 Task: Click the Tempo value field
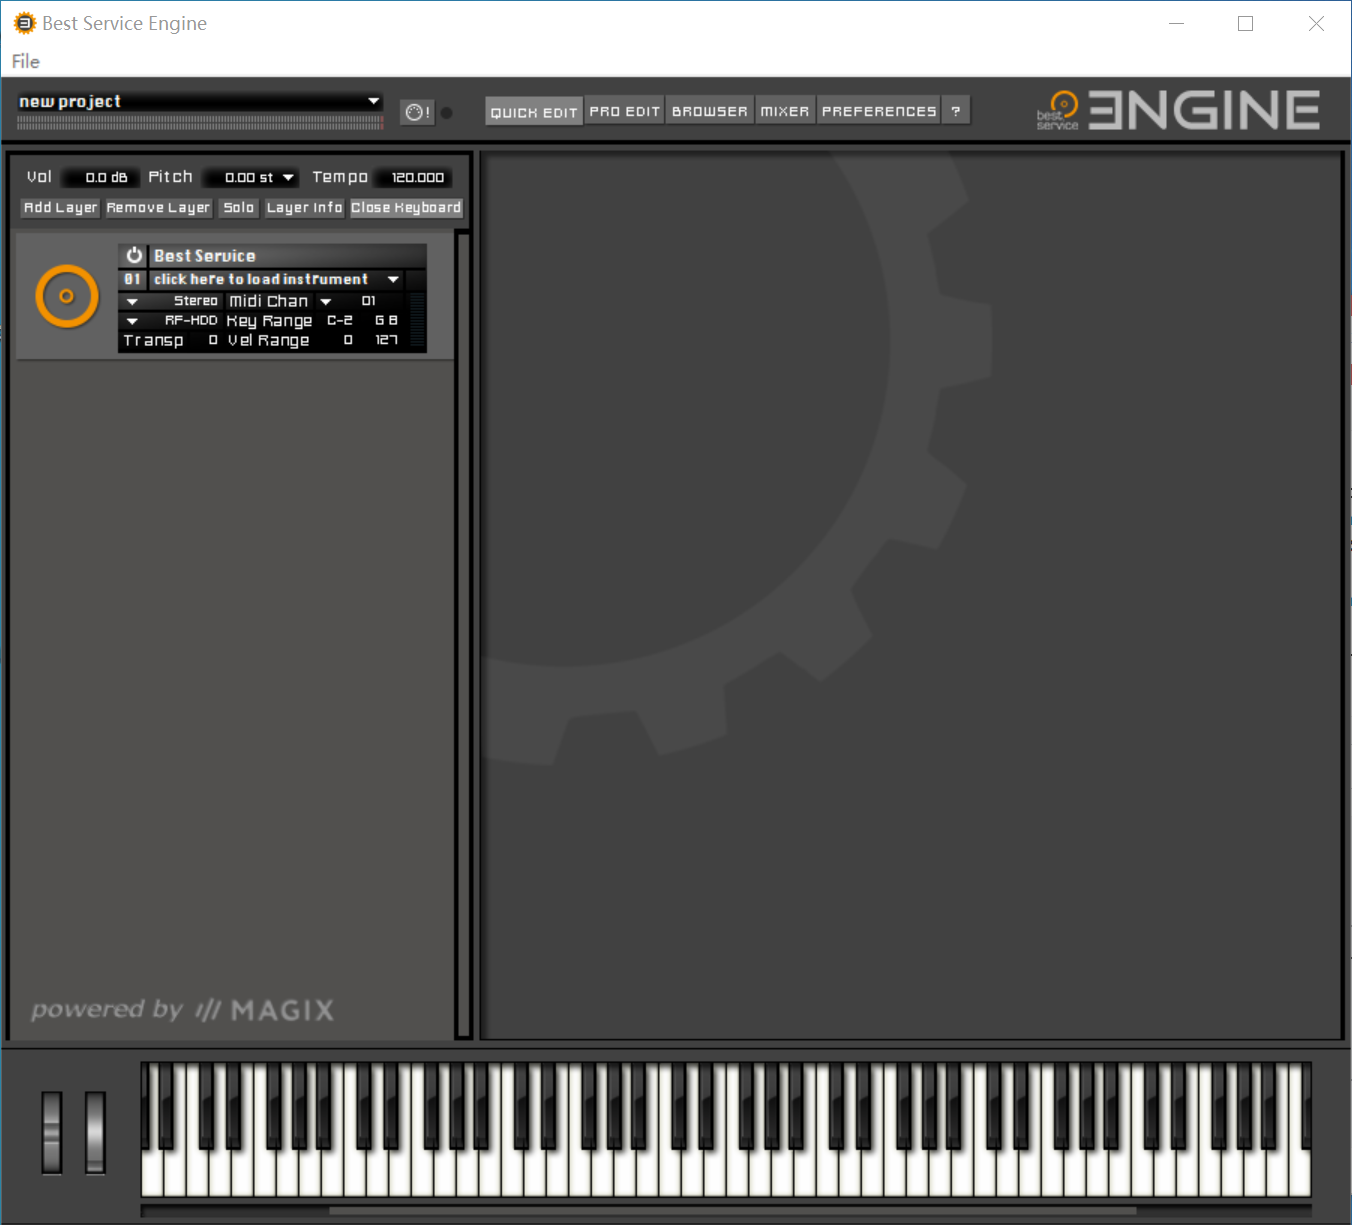coord(417,177)
